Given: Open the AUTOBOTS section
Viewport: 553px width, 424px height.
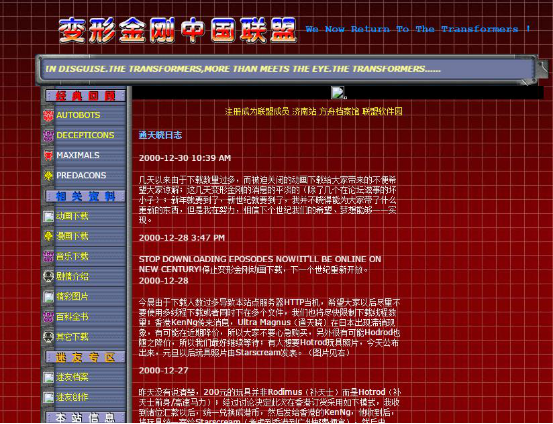Looking at the screenshot, I should pyautogui.click(x=78, y=115).
